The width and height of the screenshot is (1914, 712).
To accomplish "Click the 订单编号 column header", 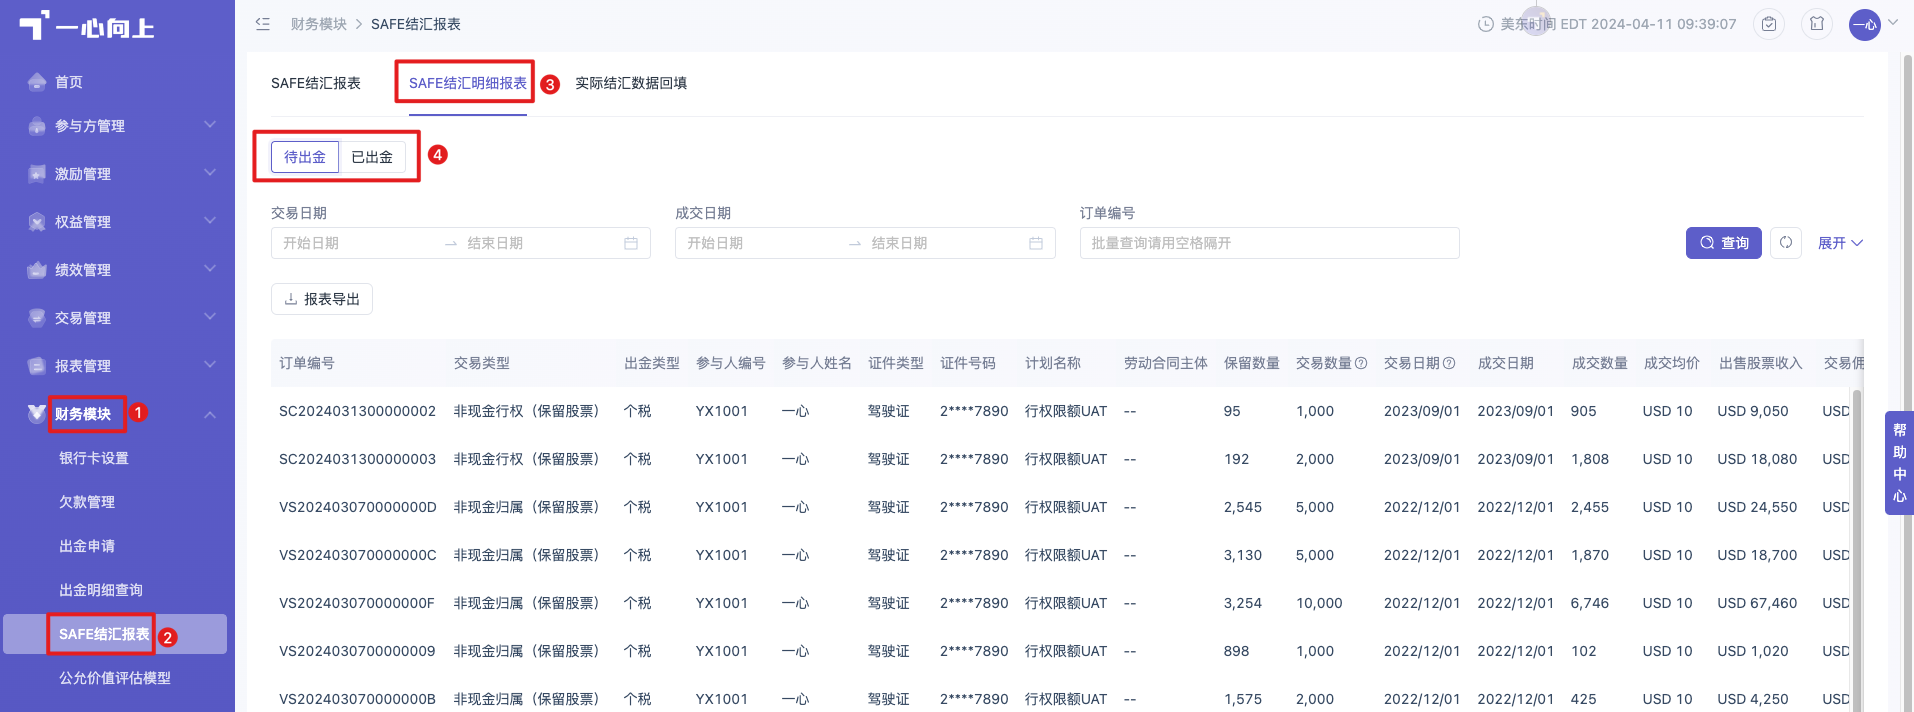I will click(307, 363).
